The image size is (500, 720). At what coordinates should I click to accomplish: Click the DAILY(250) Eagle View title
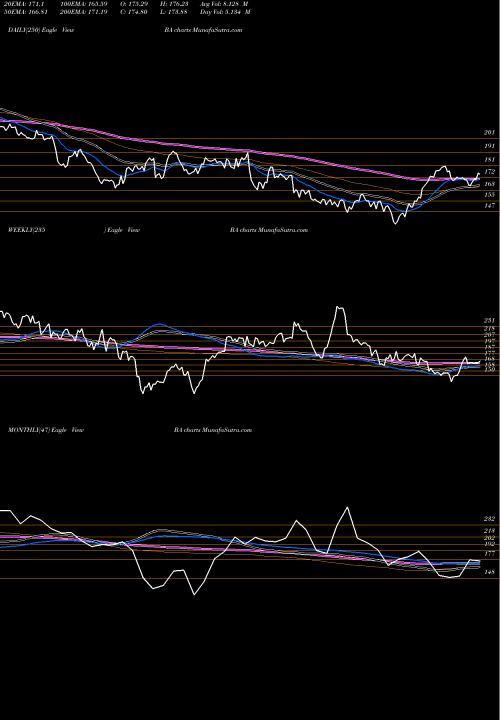[x=41, y=30]
